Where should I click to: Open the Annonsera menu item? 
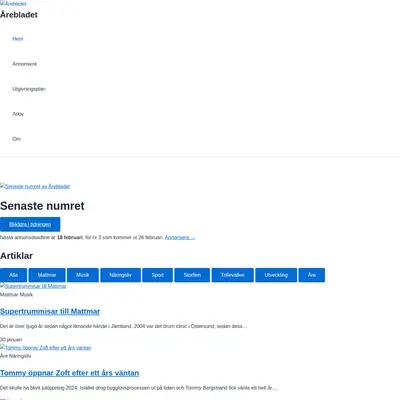pyautogui.click(x=24, y=64)
